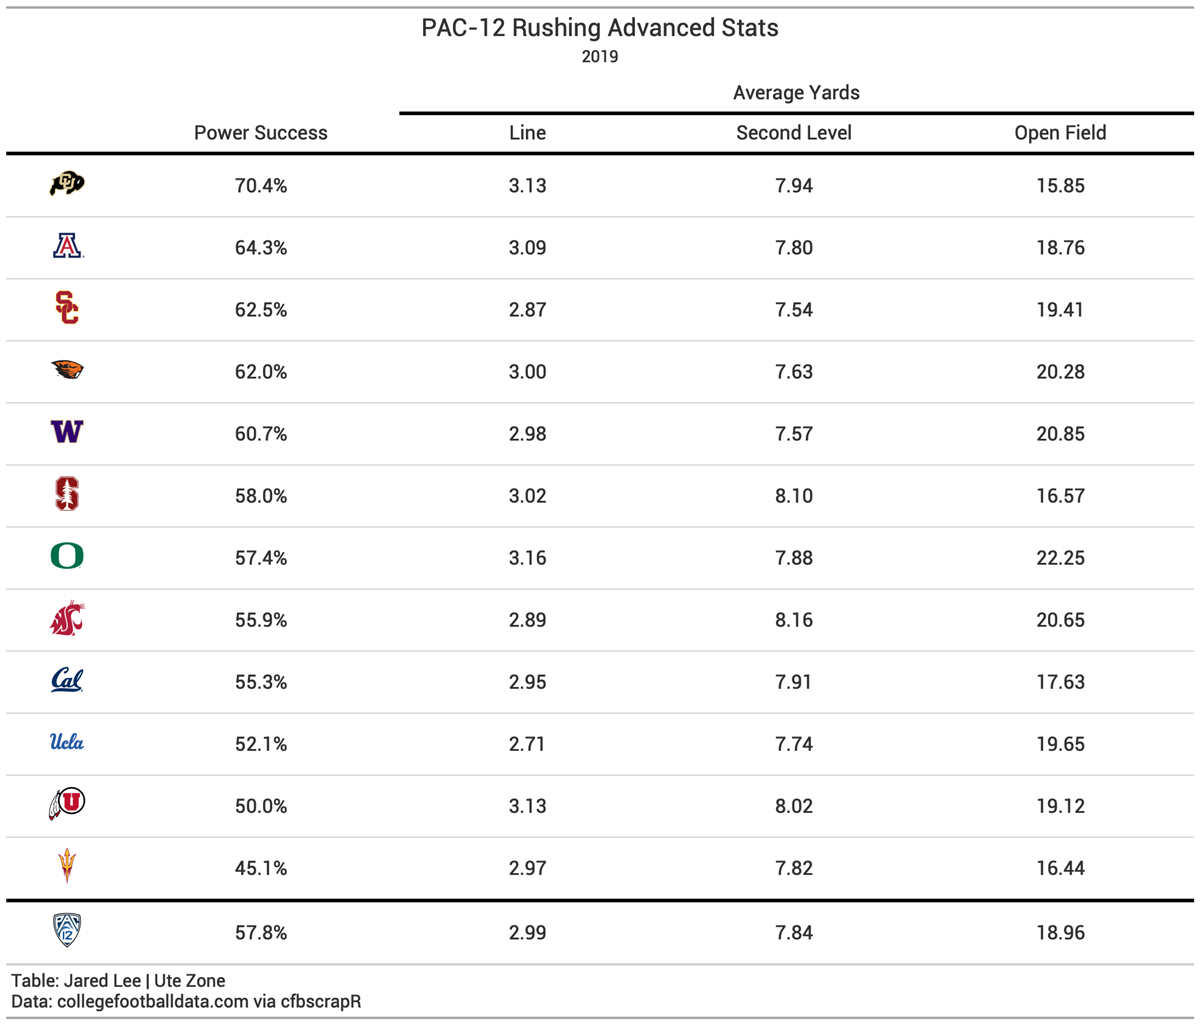Click the Second Level column header
1200x1025 pixels.
(x=794, y=133)
